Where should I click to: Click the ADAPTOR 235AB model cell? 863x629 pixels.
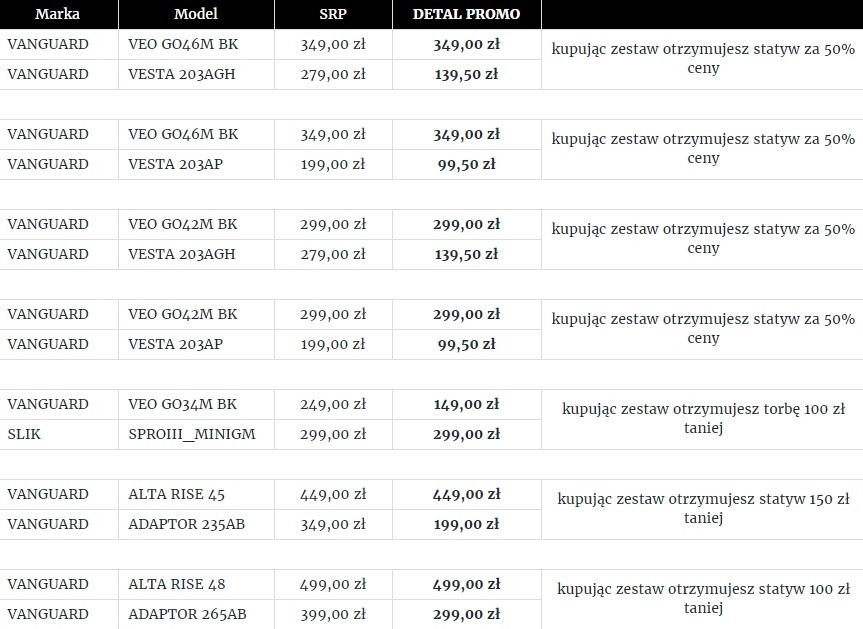196,524
